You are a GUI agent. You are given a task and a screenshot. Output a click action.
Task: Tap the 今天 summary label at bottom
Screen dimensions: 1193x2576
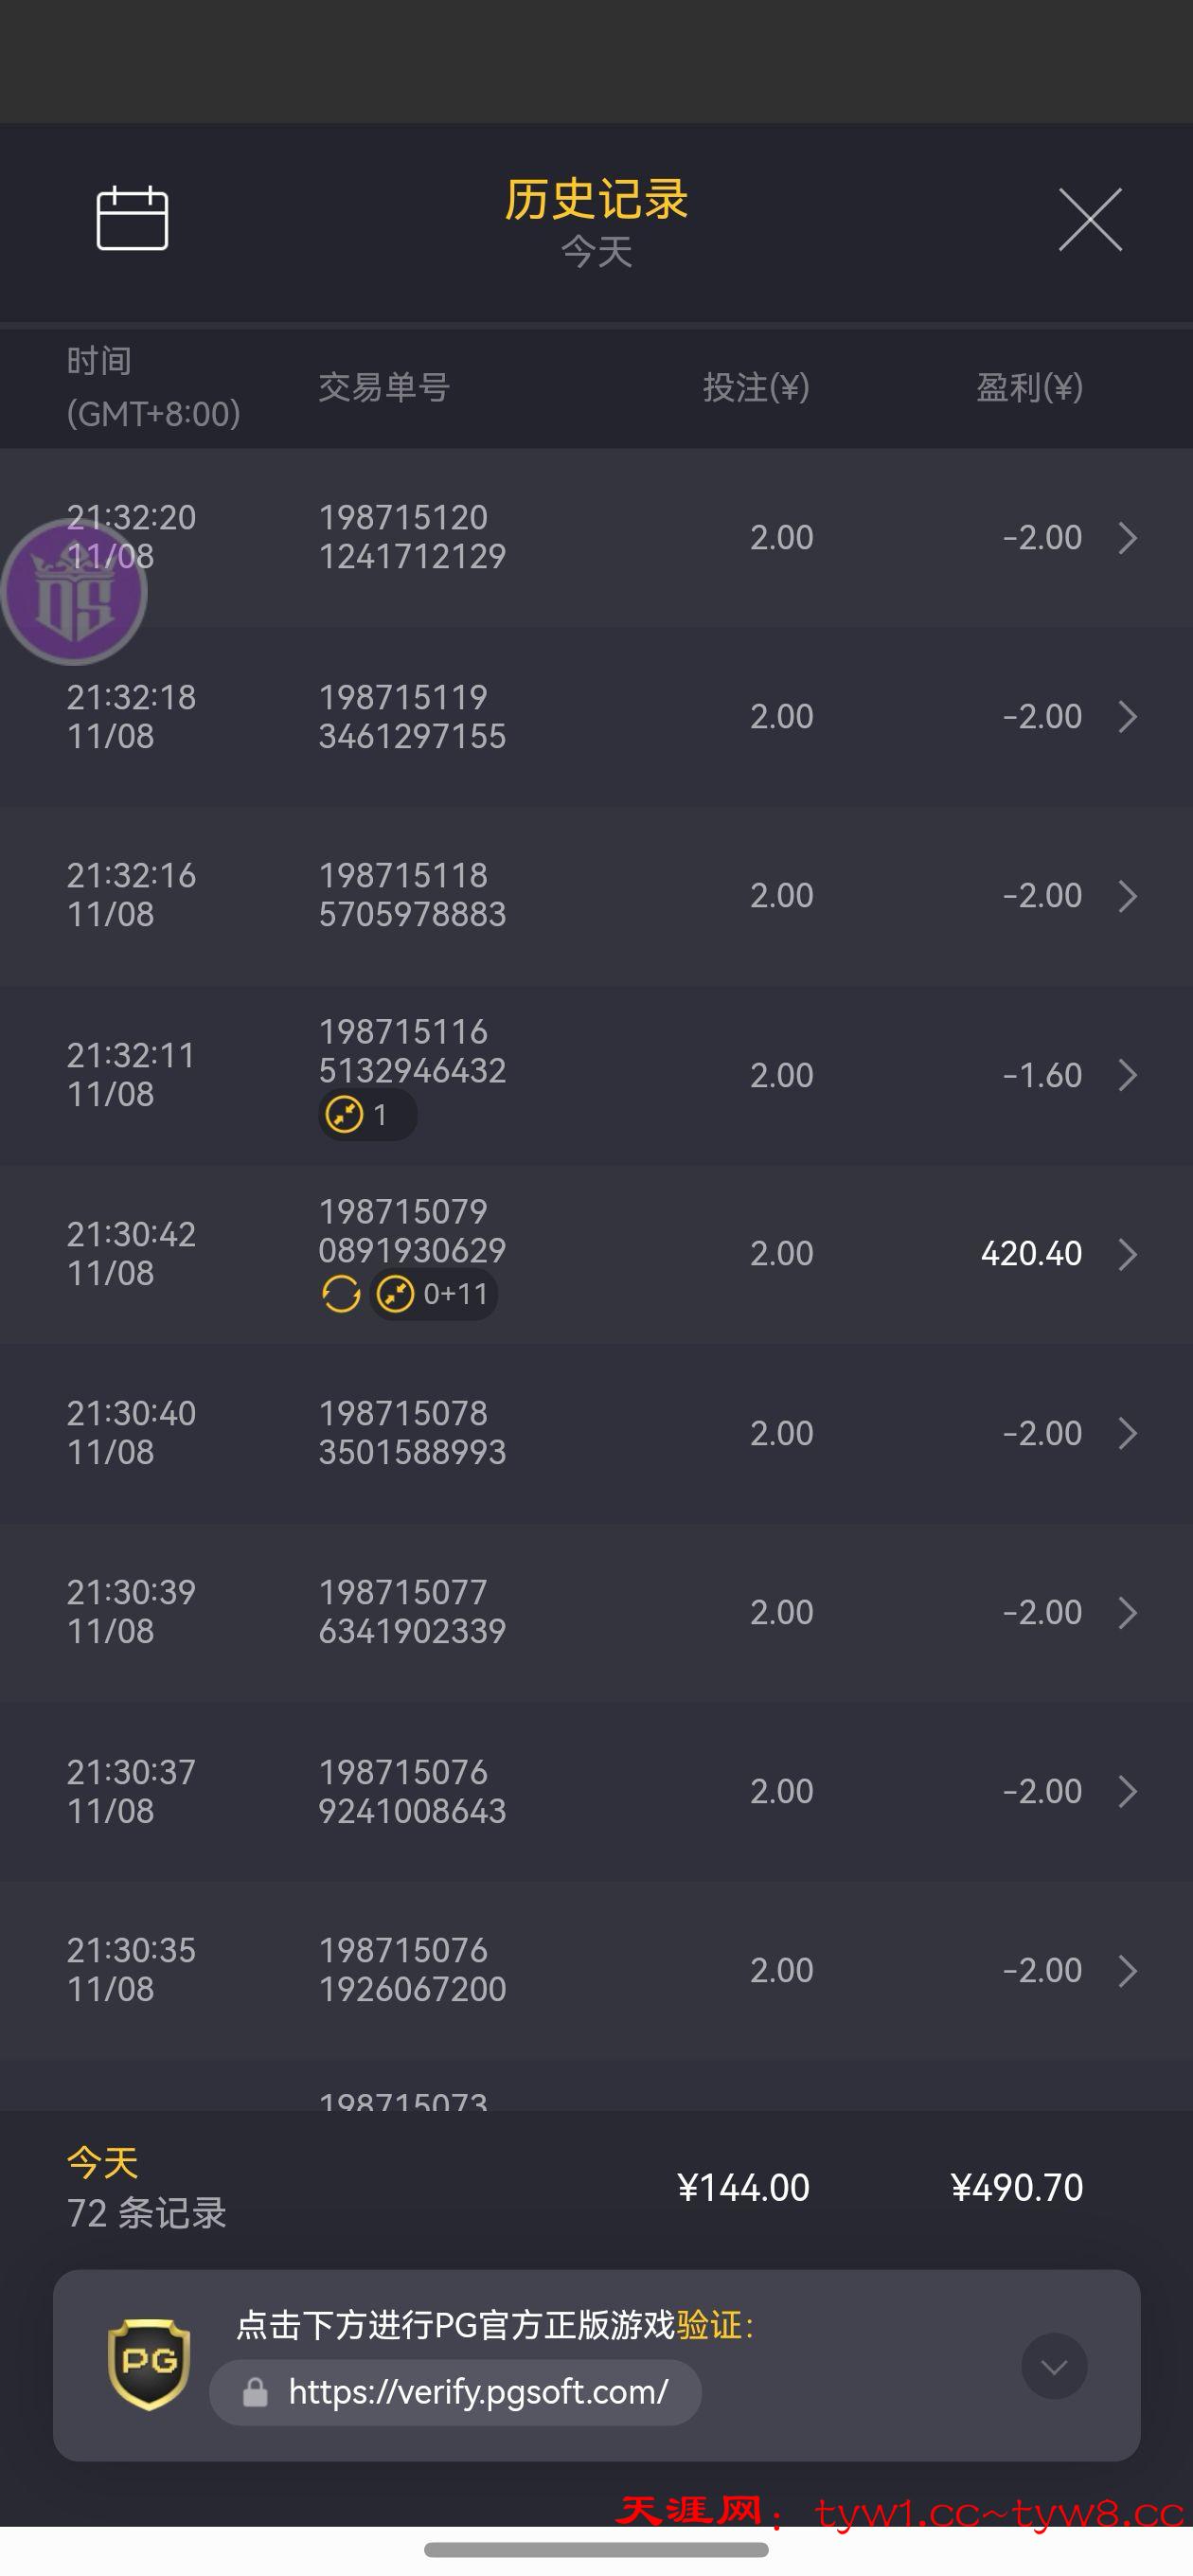pyautogui.click(x=102, y=2163)
